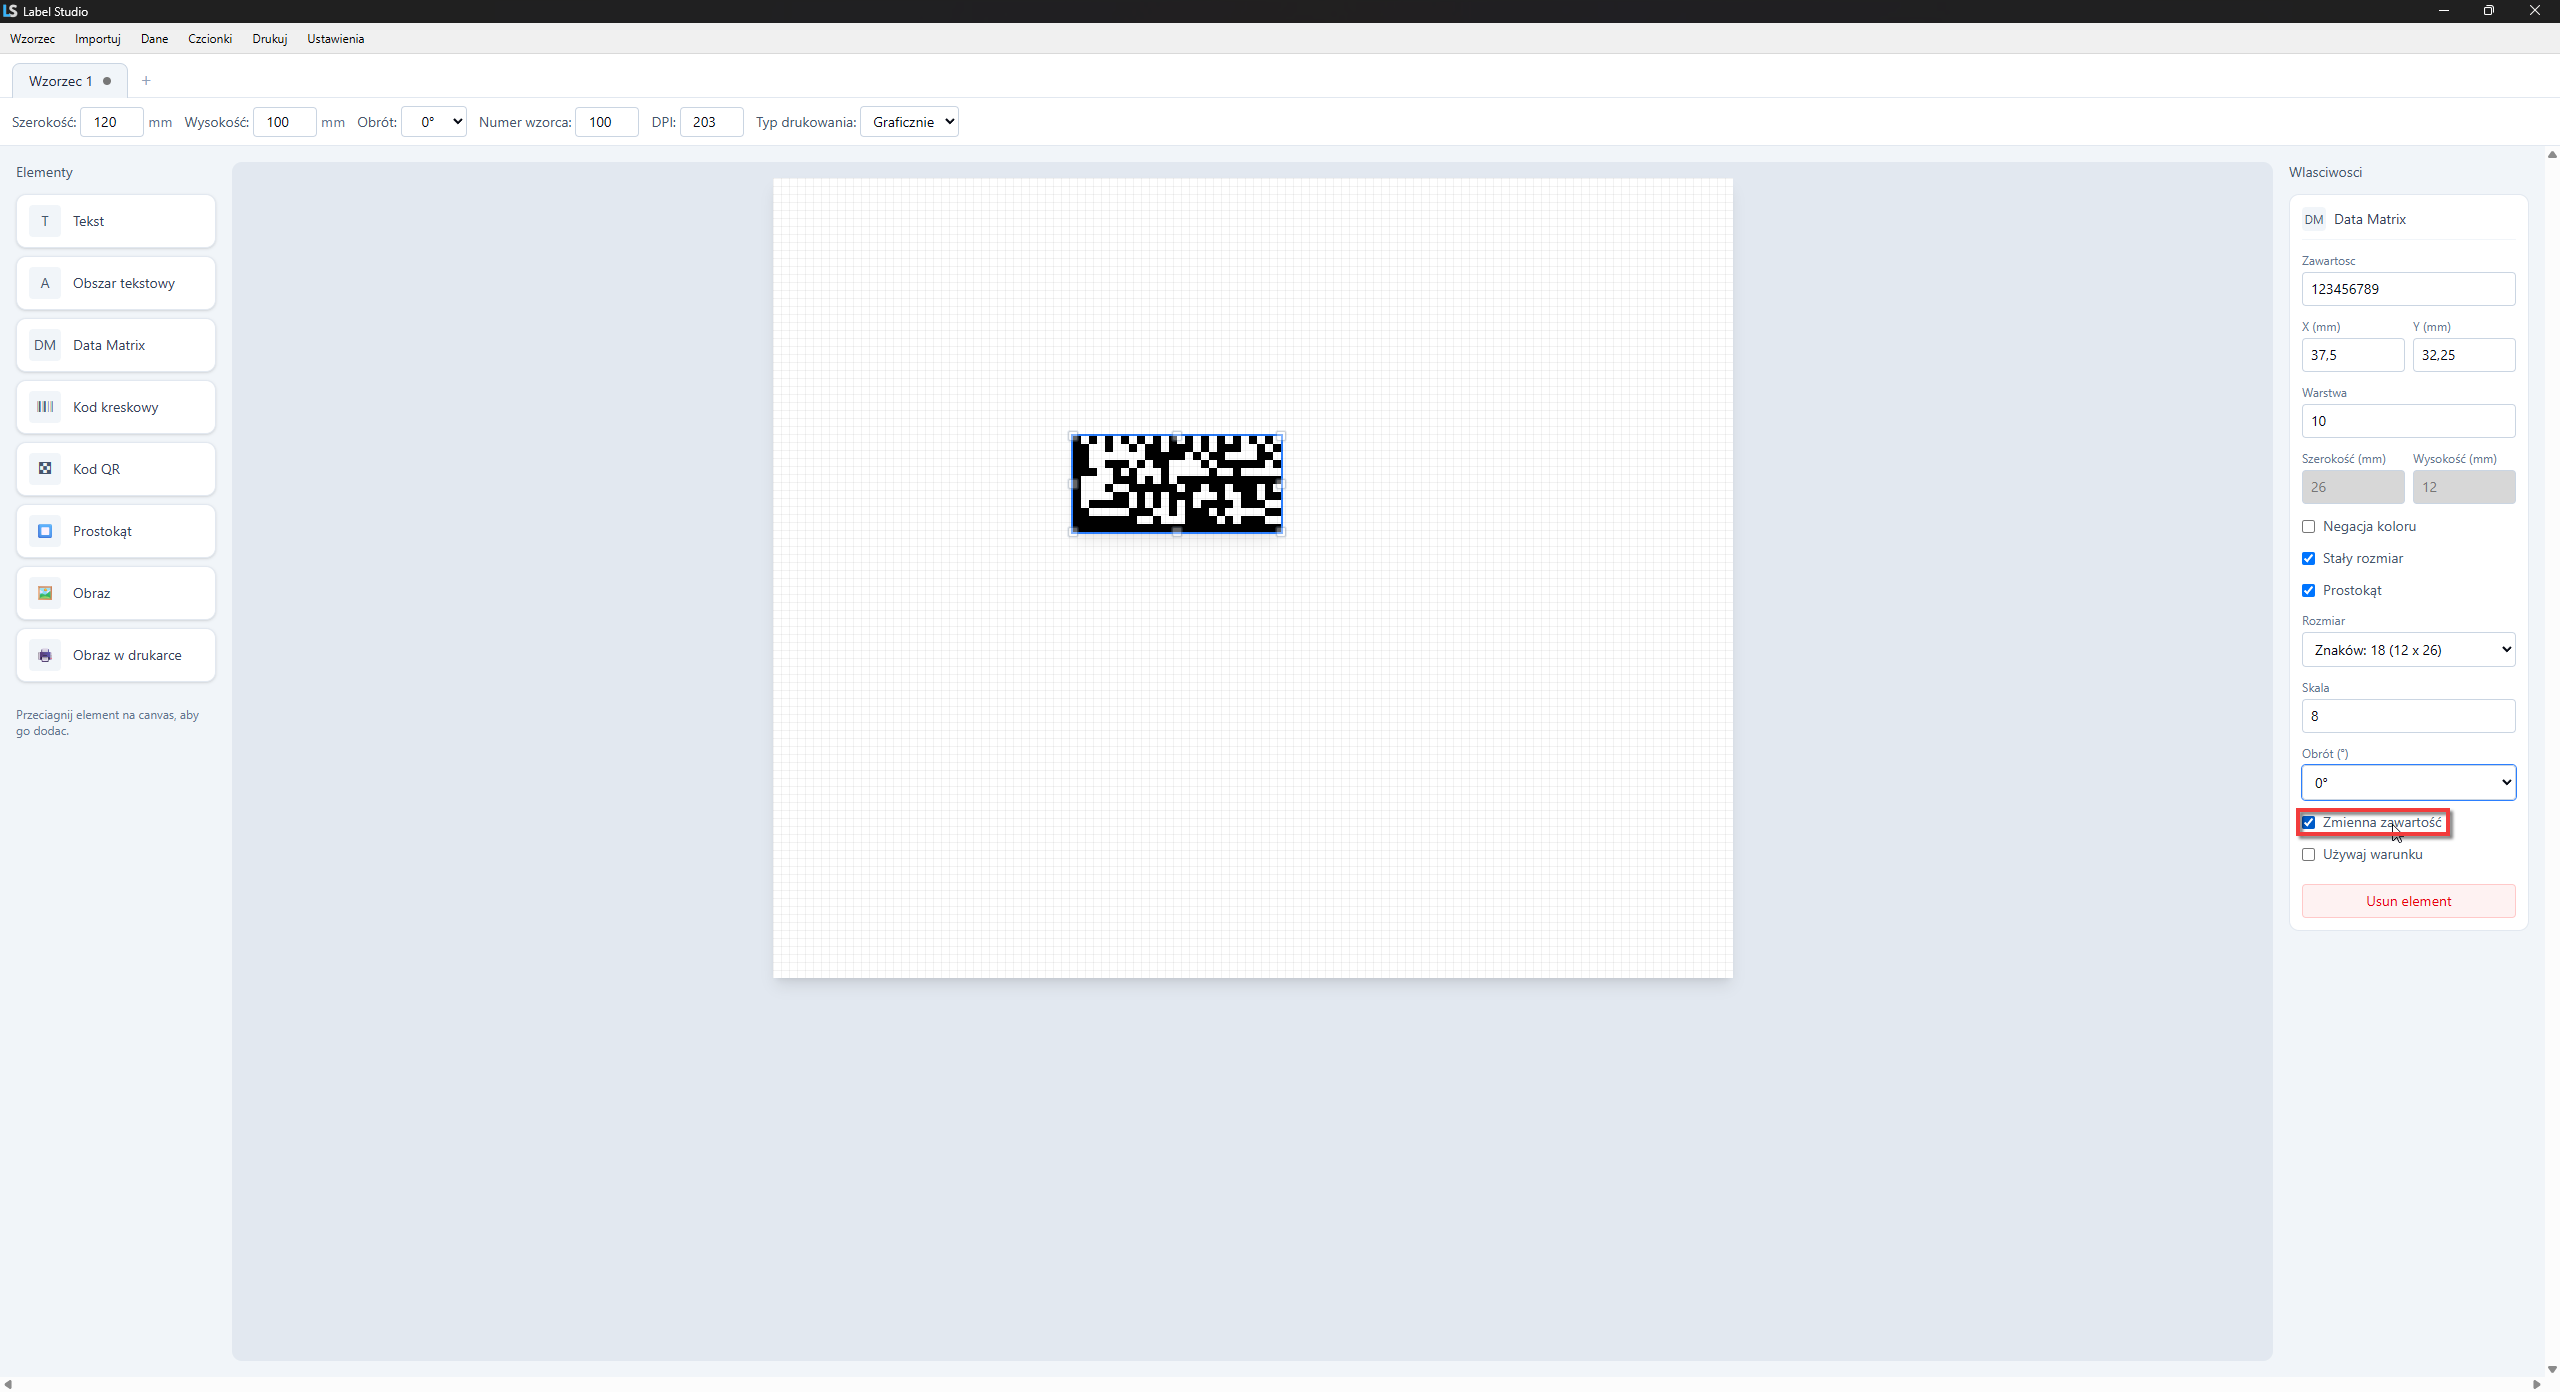Image resolution: width=2560 pixels, height=1392 pixels.
Task: Toggle the Zmienna zawartość checkbox
Action: click(2309, 822)
